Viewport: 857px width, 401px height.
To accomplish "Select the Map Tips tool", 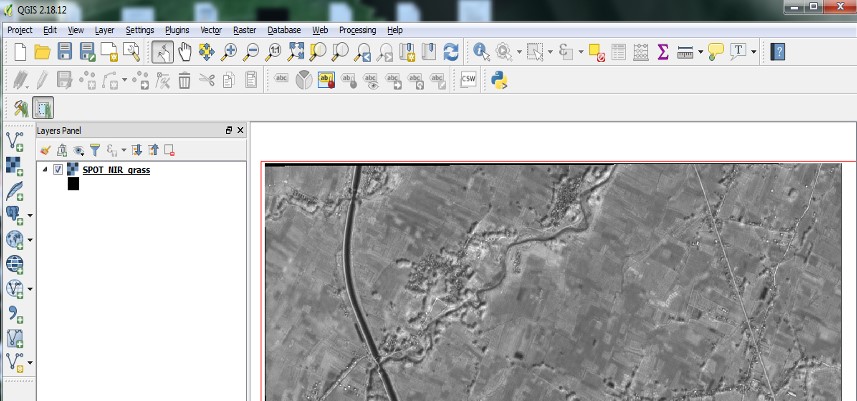I will [x=715, y=52].
